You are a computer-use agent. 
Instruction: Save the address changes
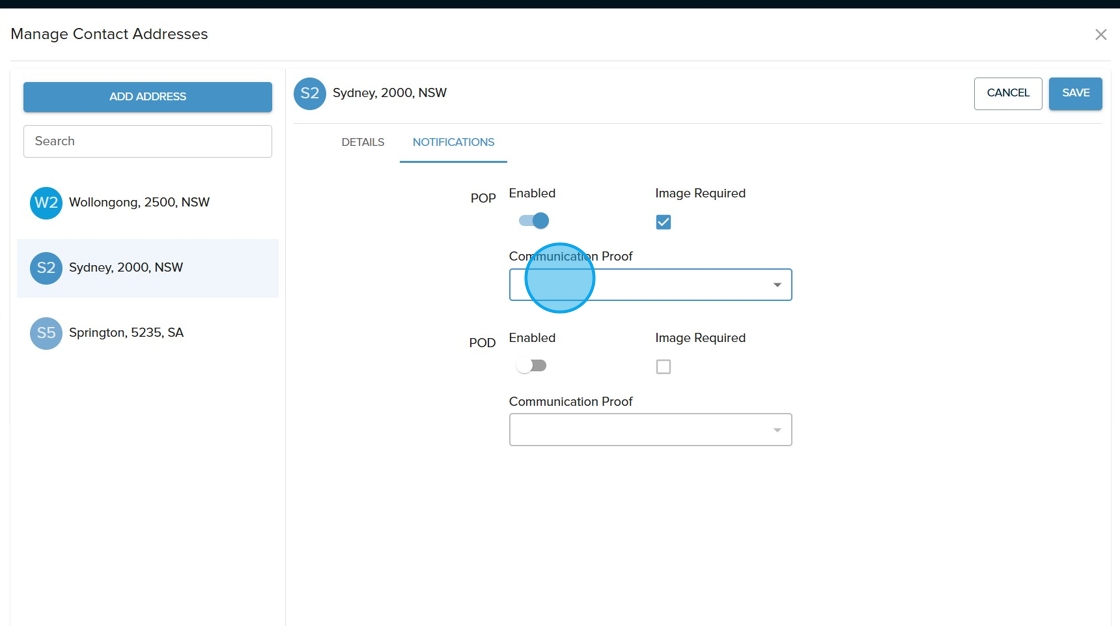(x=1075, y=93)
